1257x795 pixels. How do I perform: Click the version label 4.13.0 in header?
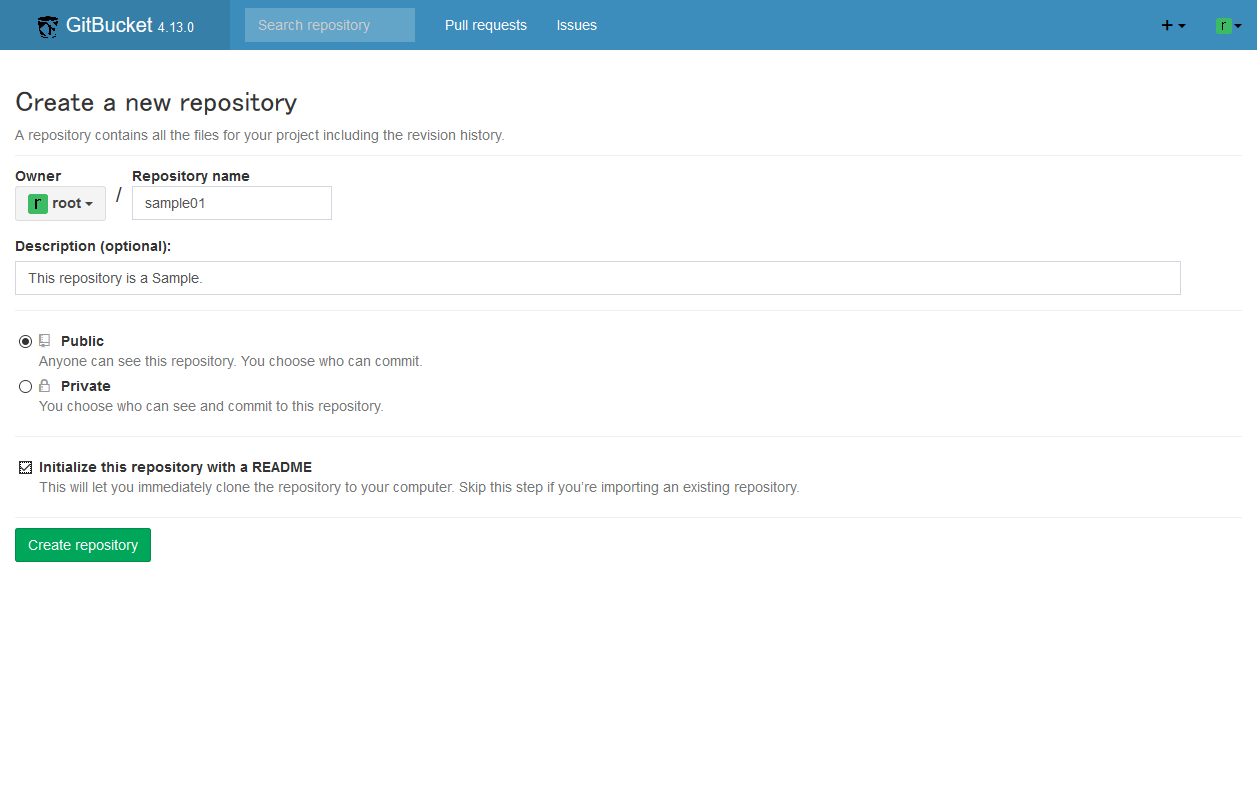pyautogui.click(x=176, y=29)
